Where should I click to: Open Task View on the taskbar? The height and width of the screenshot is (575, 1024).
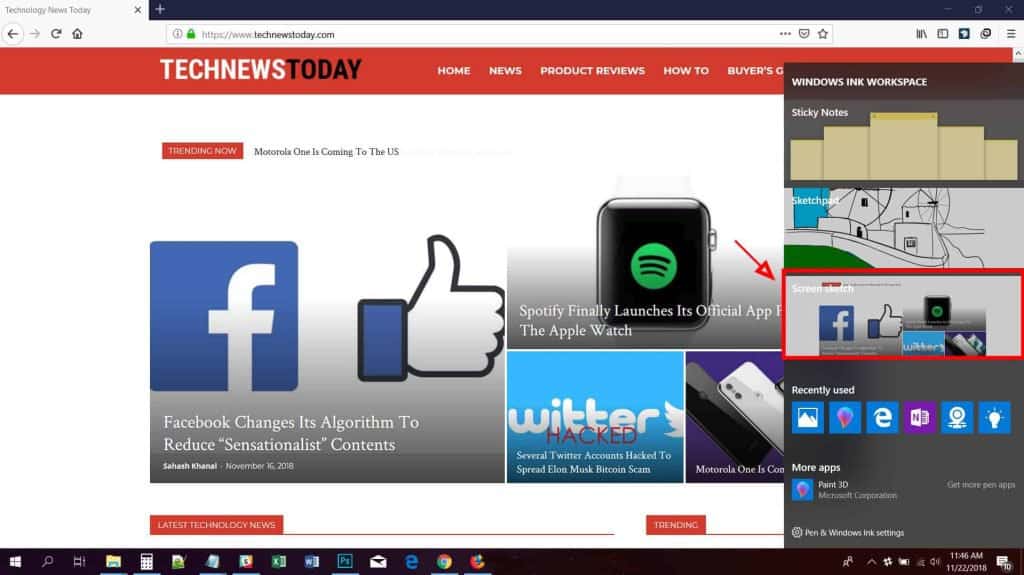(79, 561)
